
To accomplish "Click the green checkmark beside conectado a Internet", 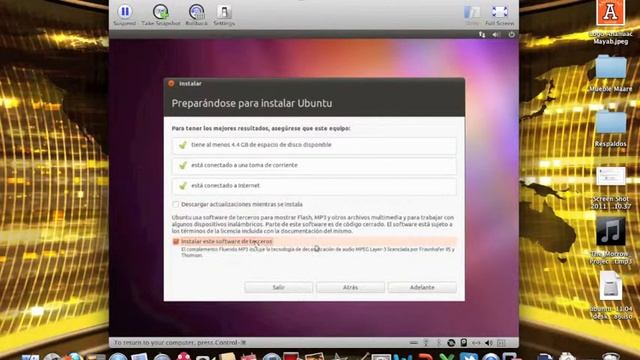I will pyautogui.click(x=183, y=186).
